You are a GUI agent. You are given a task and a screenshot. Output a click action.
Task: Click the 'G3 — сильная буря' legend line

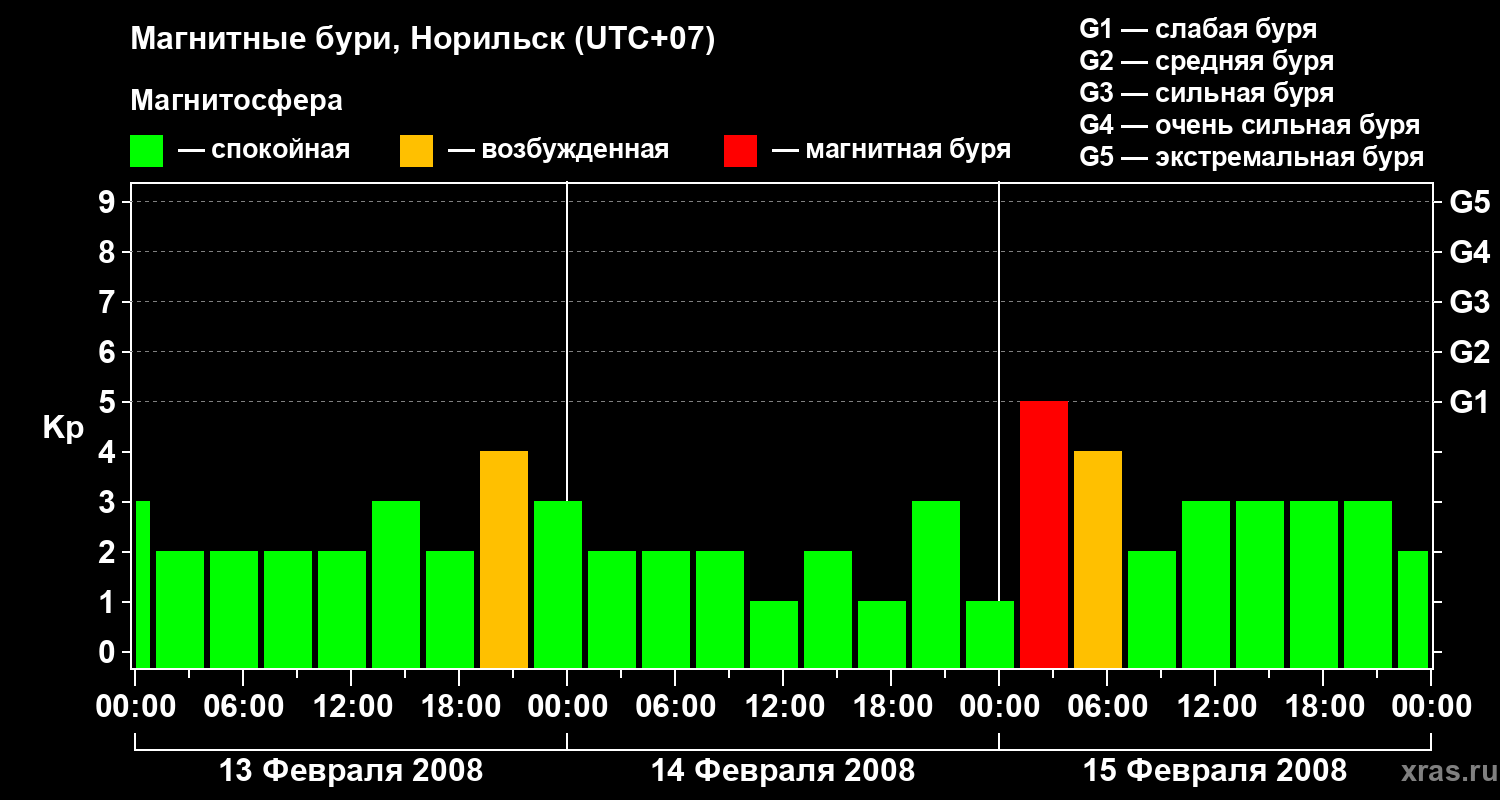tap(1206, 93)
